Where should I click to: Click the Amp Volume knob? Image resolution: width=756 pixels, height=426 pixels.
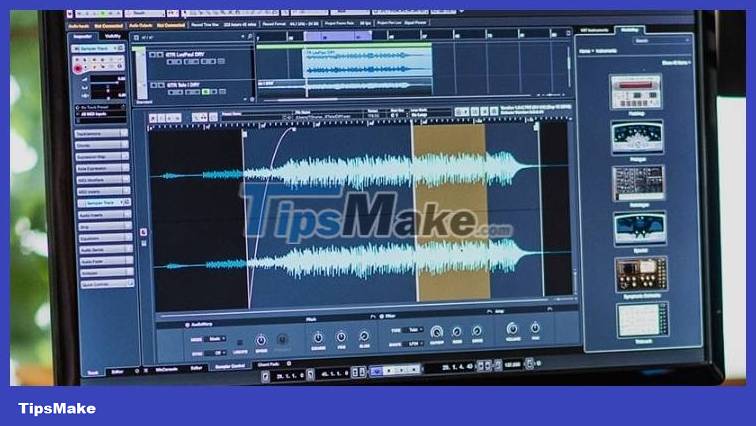click(x=512, y=329)
